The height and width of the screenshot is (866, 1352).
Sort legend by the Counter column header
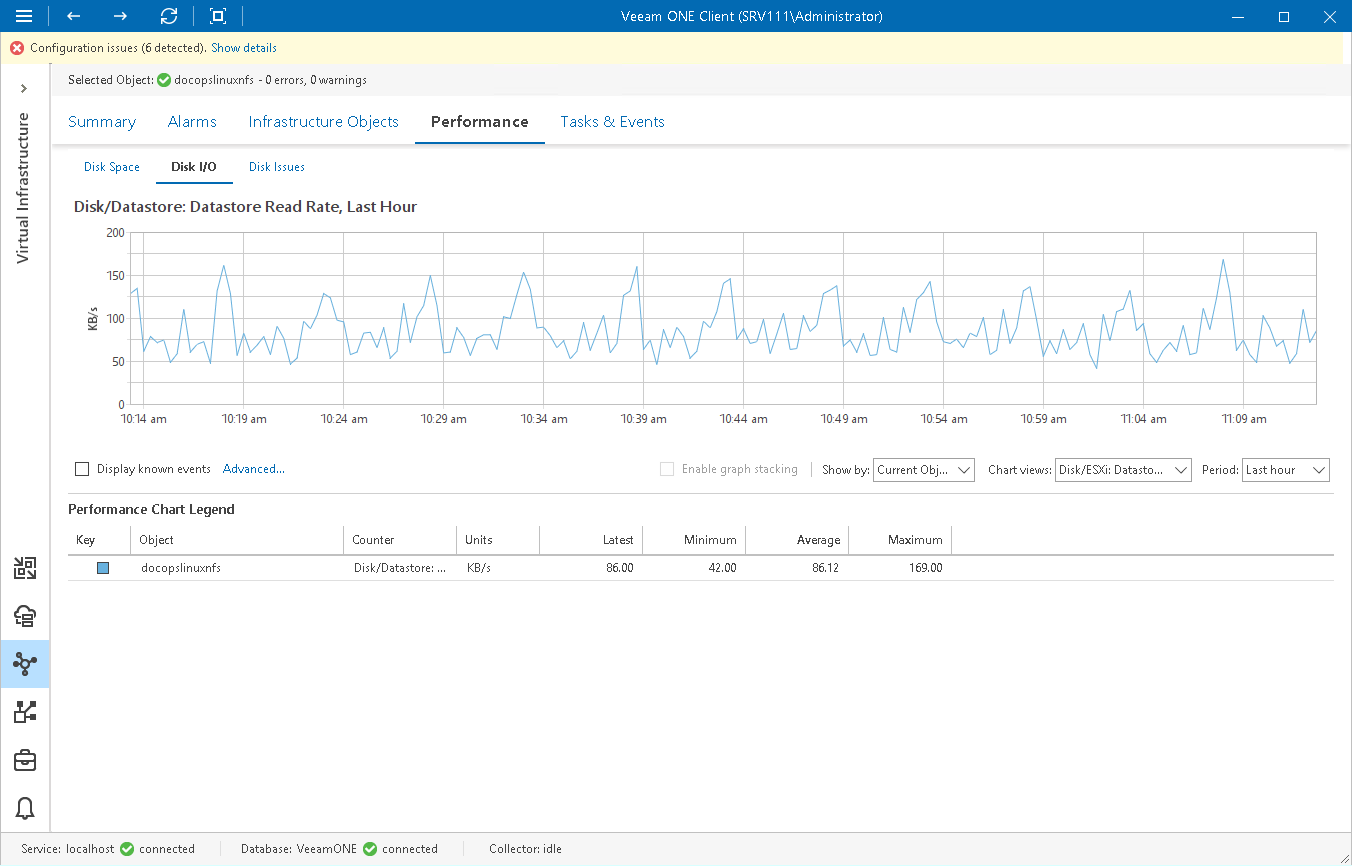(400, 540)
